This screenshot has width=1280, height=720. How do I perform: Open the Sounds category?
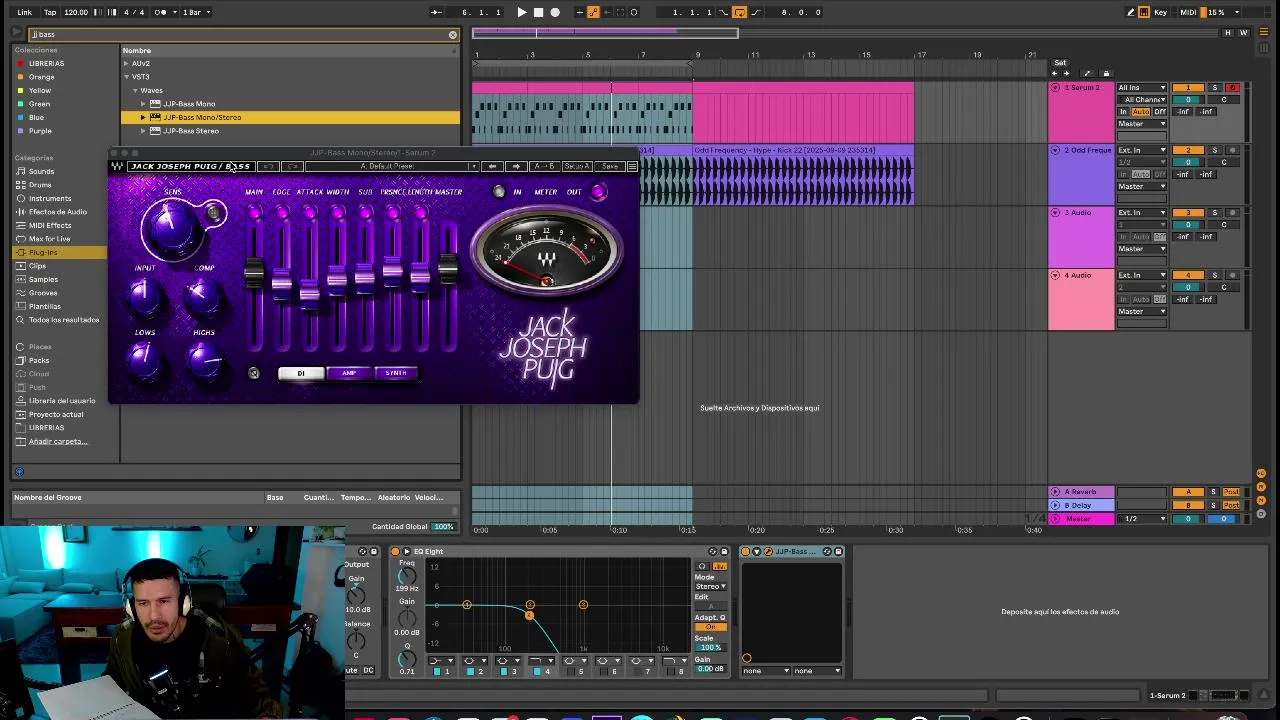click(x=41, y=171)
